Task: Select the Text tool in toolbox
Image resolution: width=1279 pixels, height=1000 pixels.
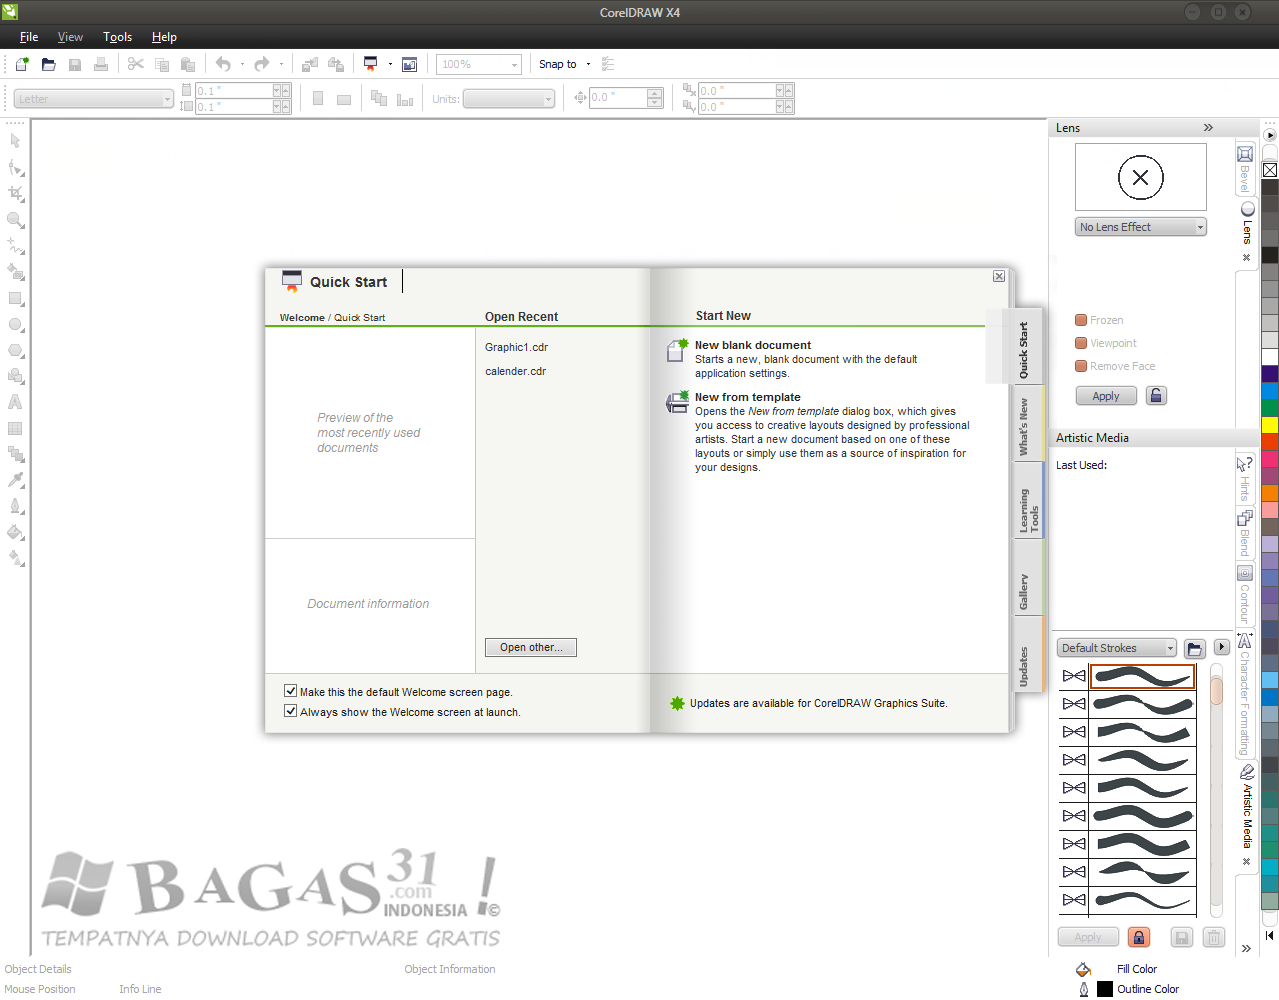Action: 15,402
